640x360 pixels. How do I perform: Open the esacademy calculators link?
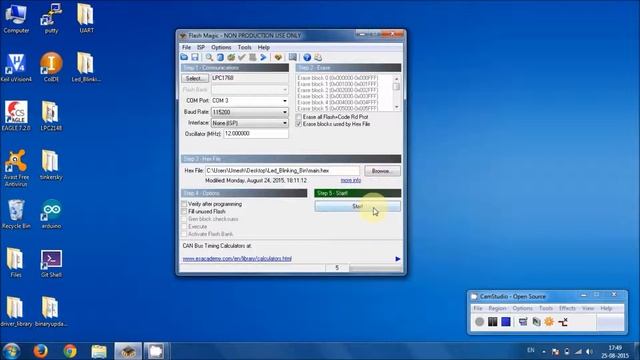click(237, 259)
